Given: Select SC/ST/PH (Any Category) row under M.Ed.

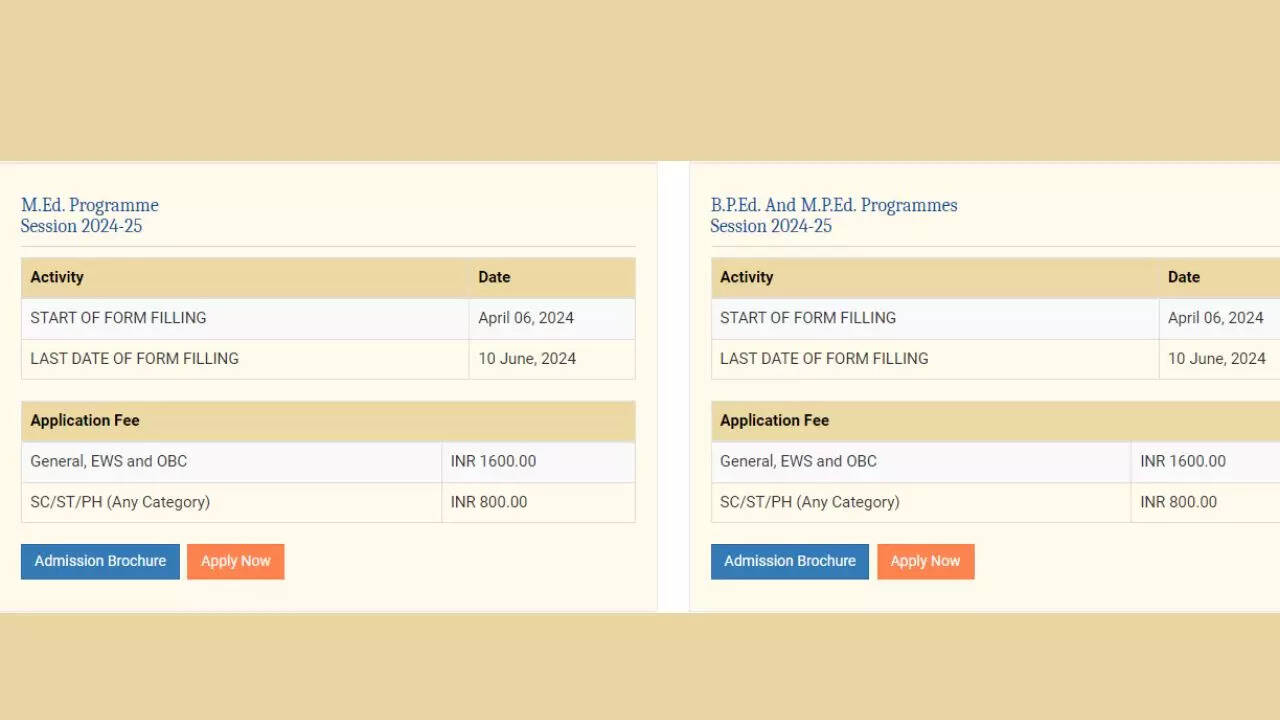Looking at the screenshot, I should (x=120, y=502).
